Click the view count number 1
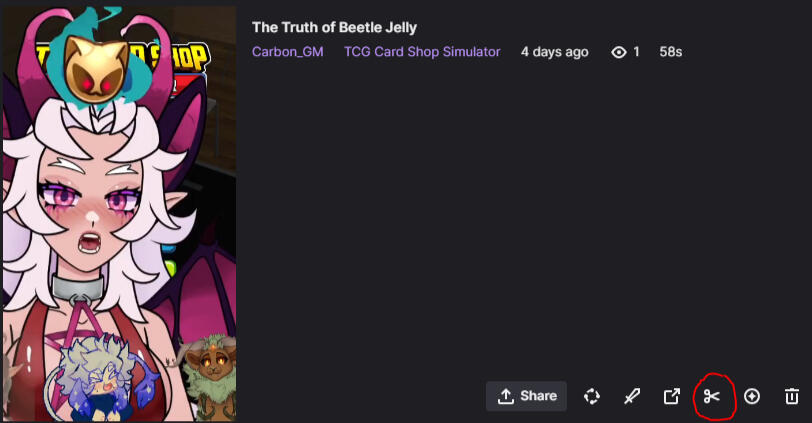Image resolution: width=812 pixels, height=423 pixels. [x=636, y=52]
